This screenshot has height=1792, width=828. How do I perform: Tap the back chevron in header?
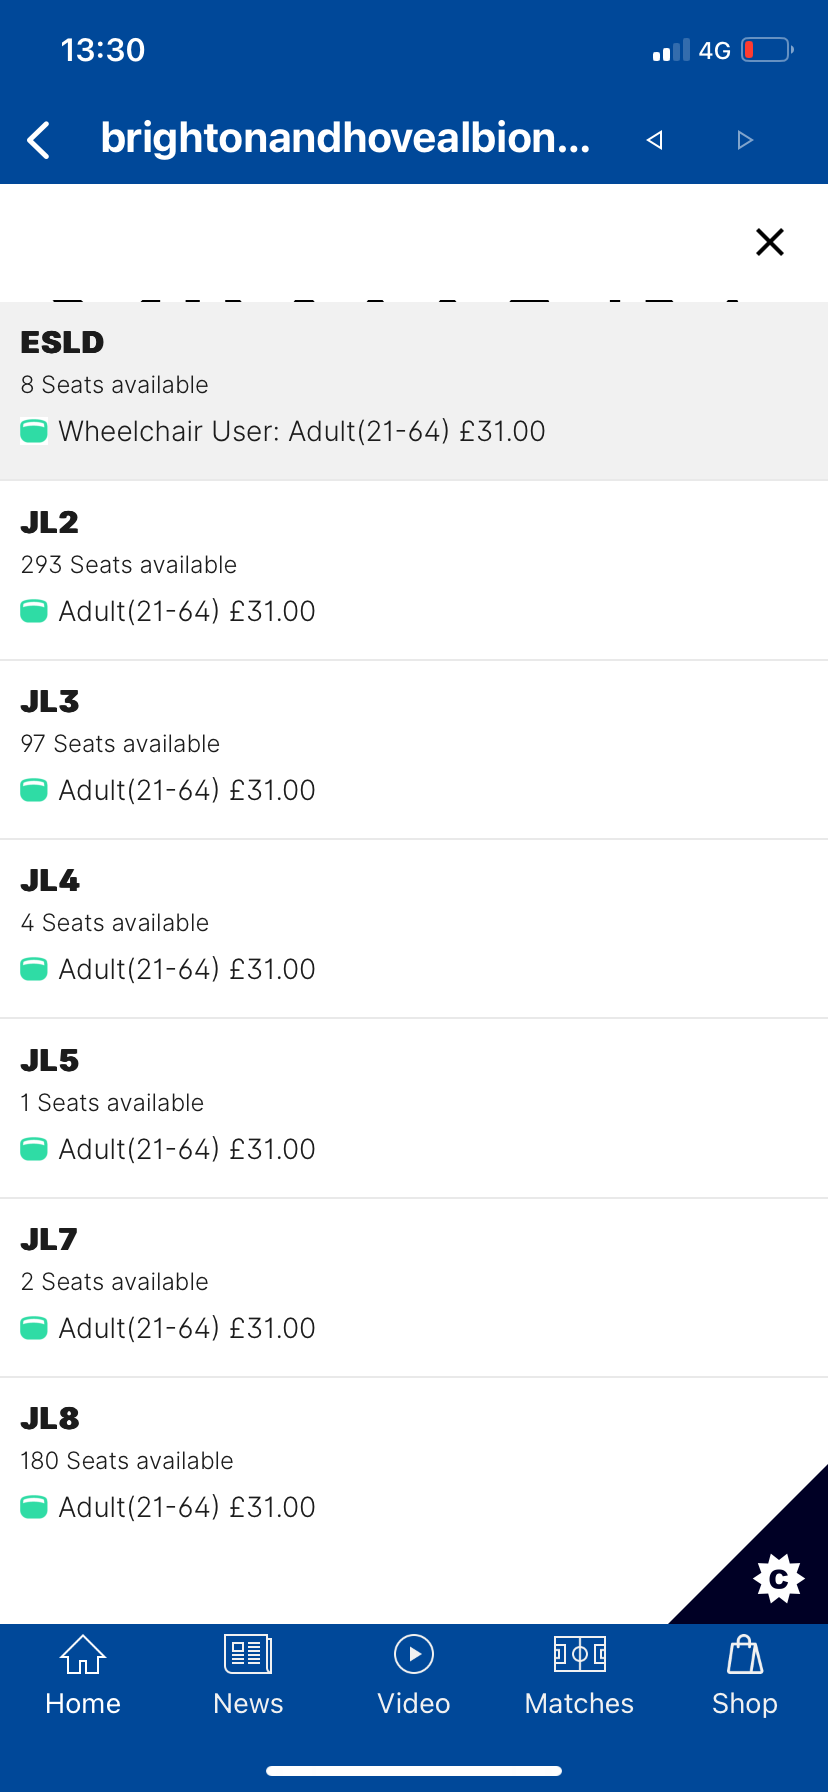tap(38, 140)
